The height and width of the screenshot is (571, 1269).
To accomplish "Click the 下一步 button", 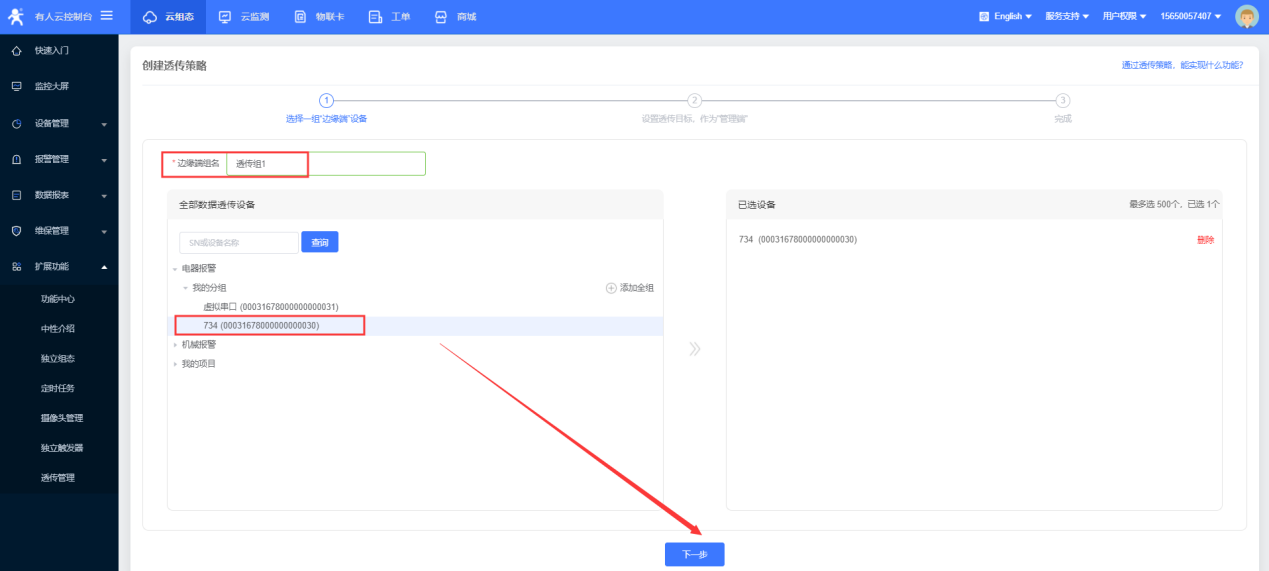I will point(694,555).
